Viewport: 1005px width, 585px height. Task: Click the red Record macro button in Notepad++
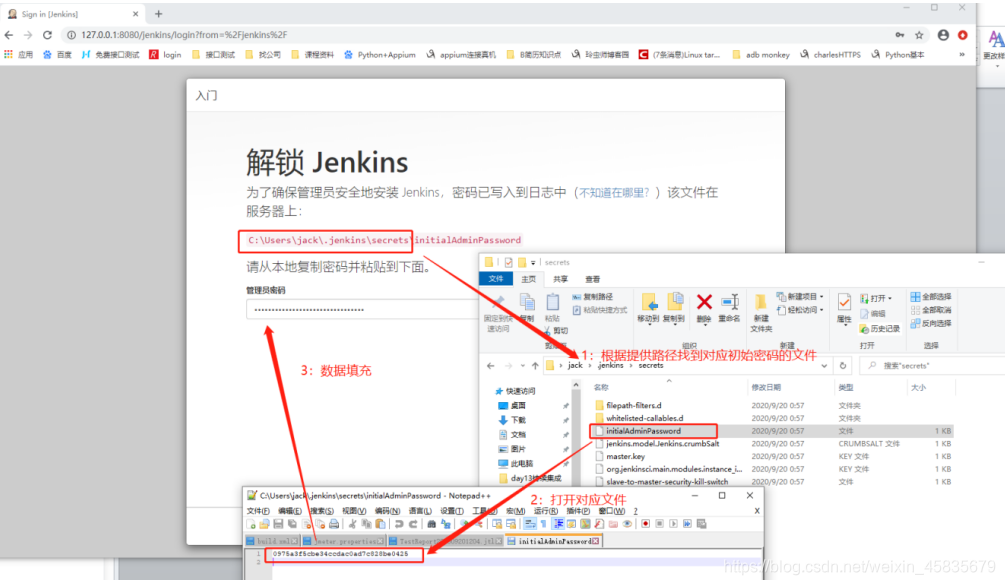coord(645,524)
